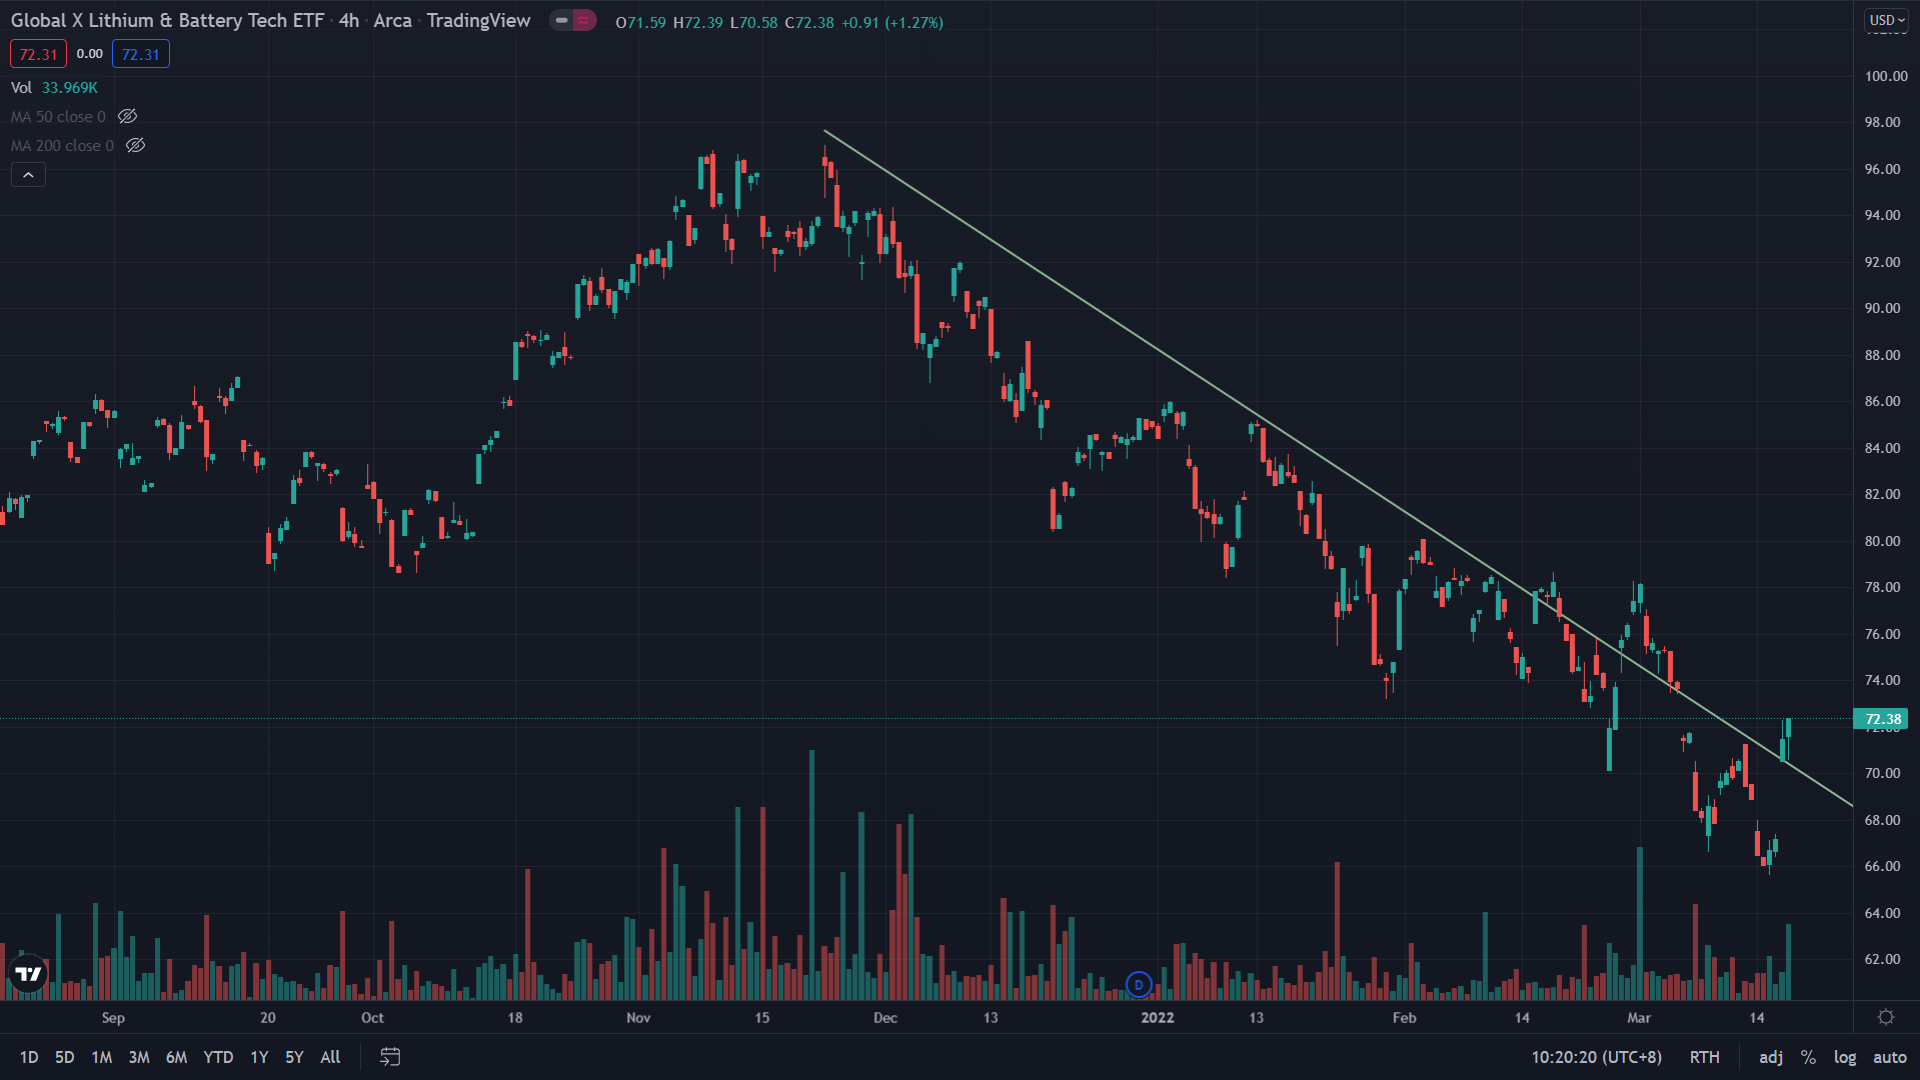Click the TradingView logo badge
The height and width of the screenshot is (1080, 1920).
click(x=28, y=973)
